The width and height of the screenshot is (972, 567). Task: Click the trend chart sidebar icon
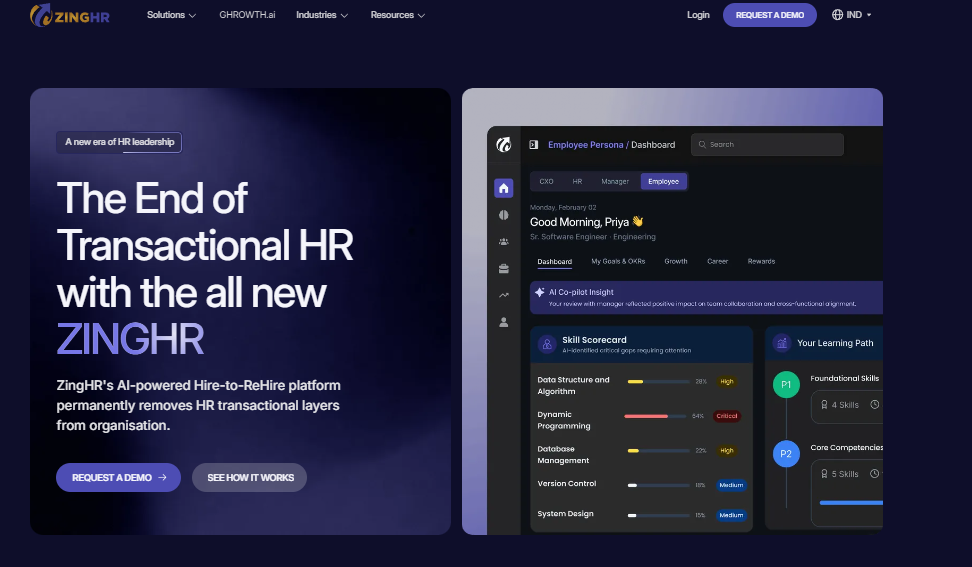pos(503,295)
